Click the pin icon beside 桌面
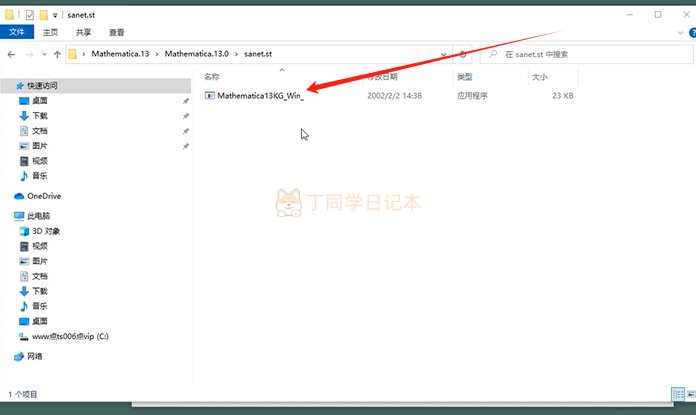 [x=186, y=101]
